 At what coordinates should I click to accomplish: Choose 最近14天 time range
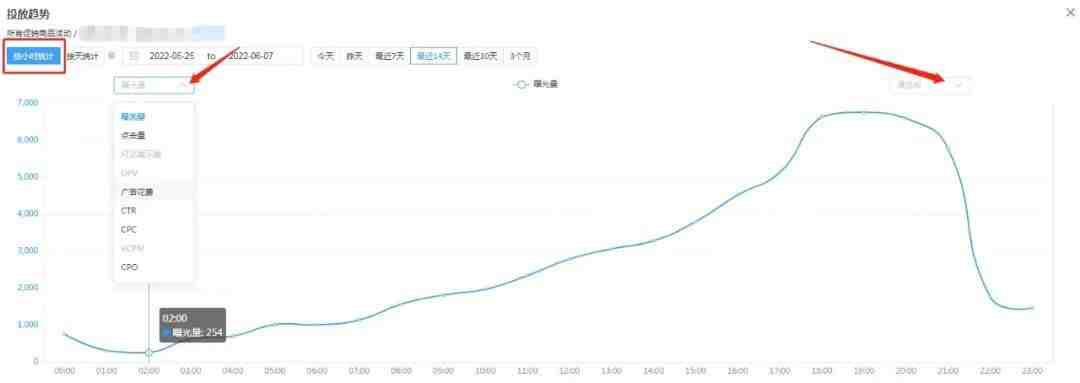point(433,56)
